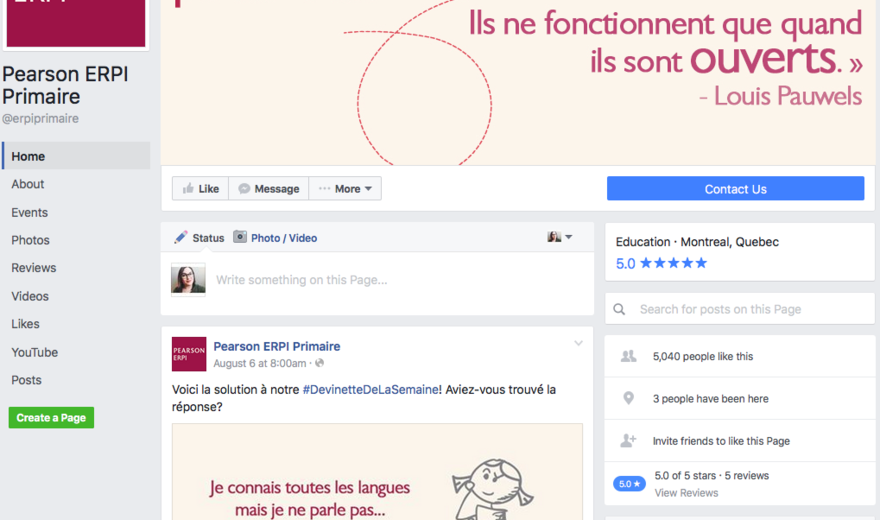Image resolution: width=880 pixels, height=520 pixels.
Task: Click the @erpiprimaire username
Action: point(40,118)
